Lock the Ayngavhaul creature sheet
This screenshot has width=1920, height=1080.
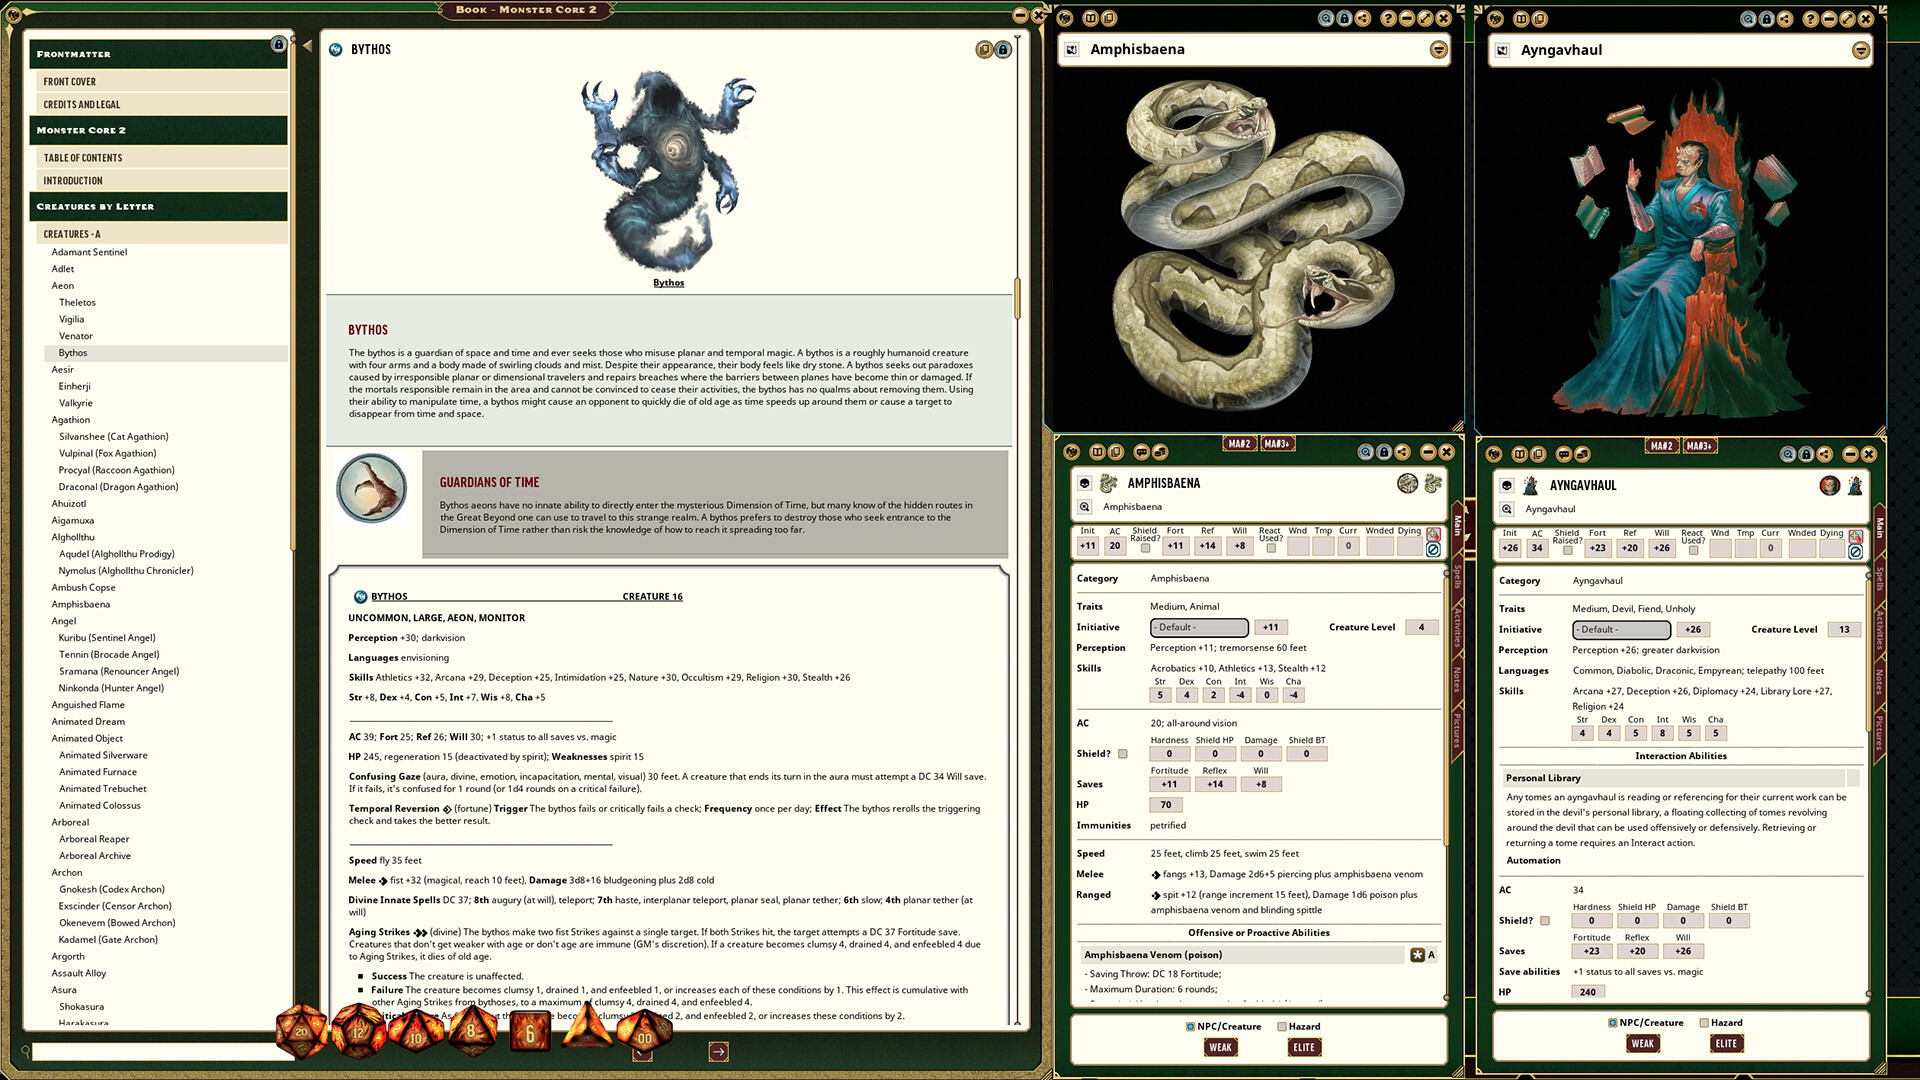pos(1807,454)
